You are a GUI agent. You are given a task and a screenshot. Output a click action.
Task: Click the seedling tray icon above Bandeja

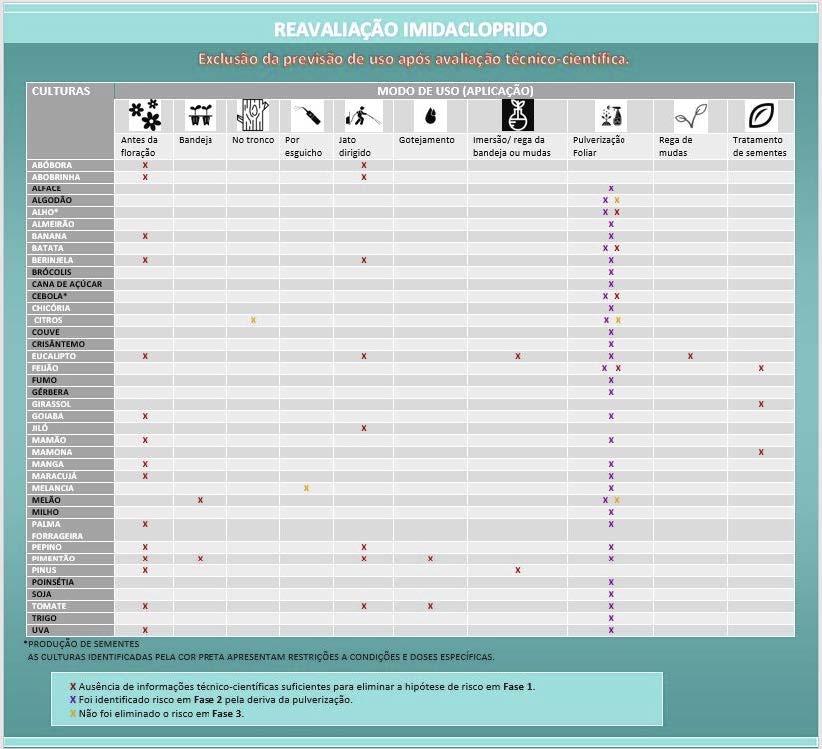click(200, 116)
